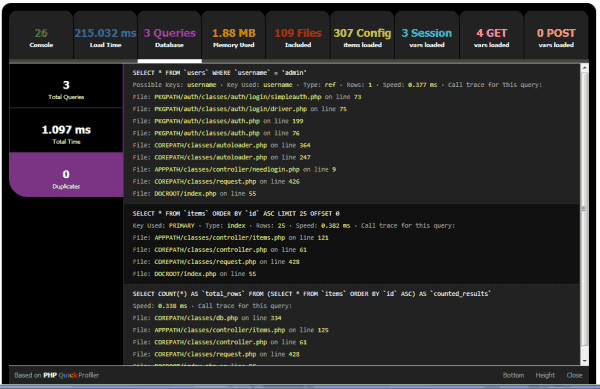Open the 307 Config items tab
The height and width of the screenshot is (389, 600).
[362, 36]
